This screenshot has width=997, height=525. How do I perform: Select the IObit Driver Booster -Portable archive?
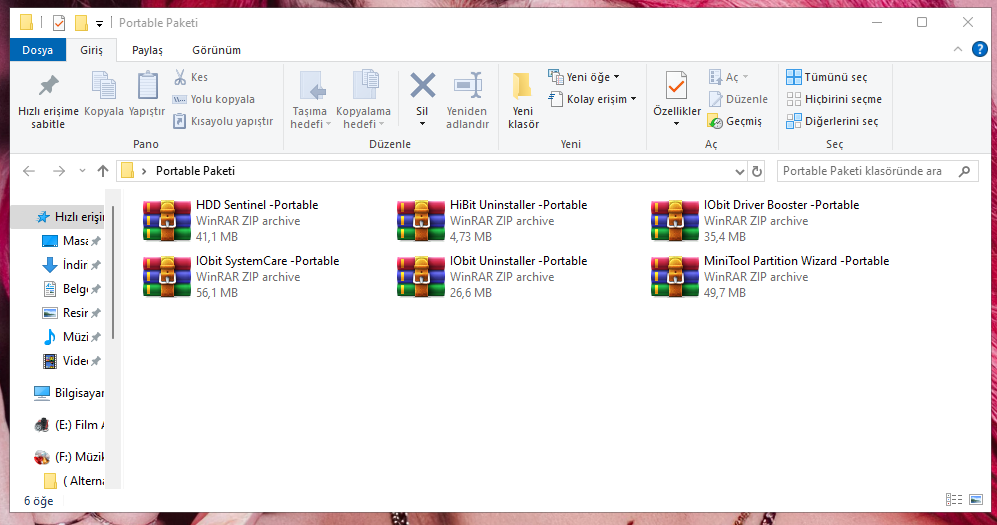coord(755,221)
